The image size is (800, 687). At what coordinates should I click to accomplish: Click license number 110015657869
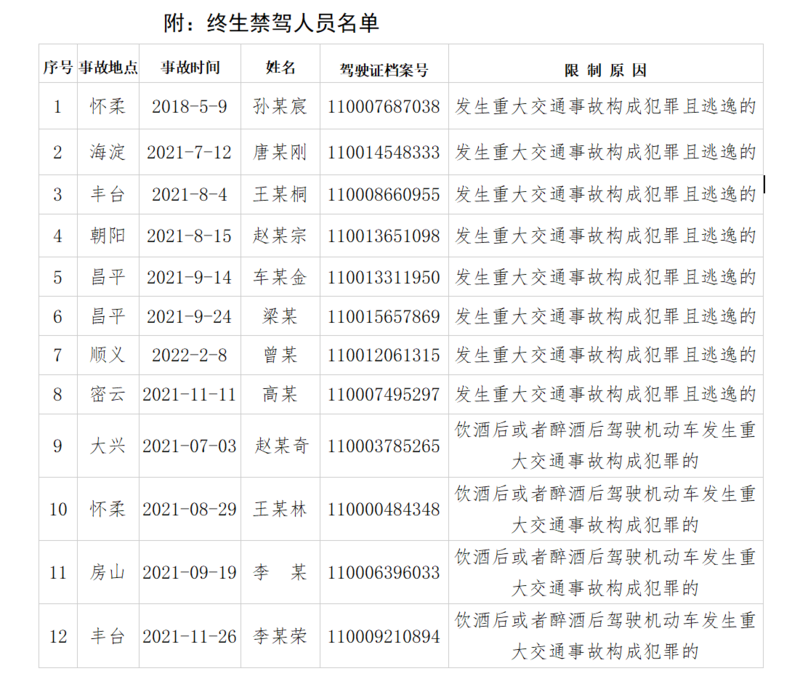384,316
